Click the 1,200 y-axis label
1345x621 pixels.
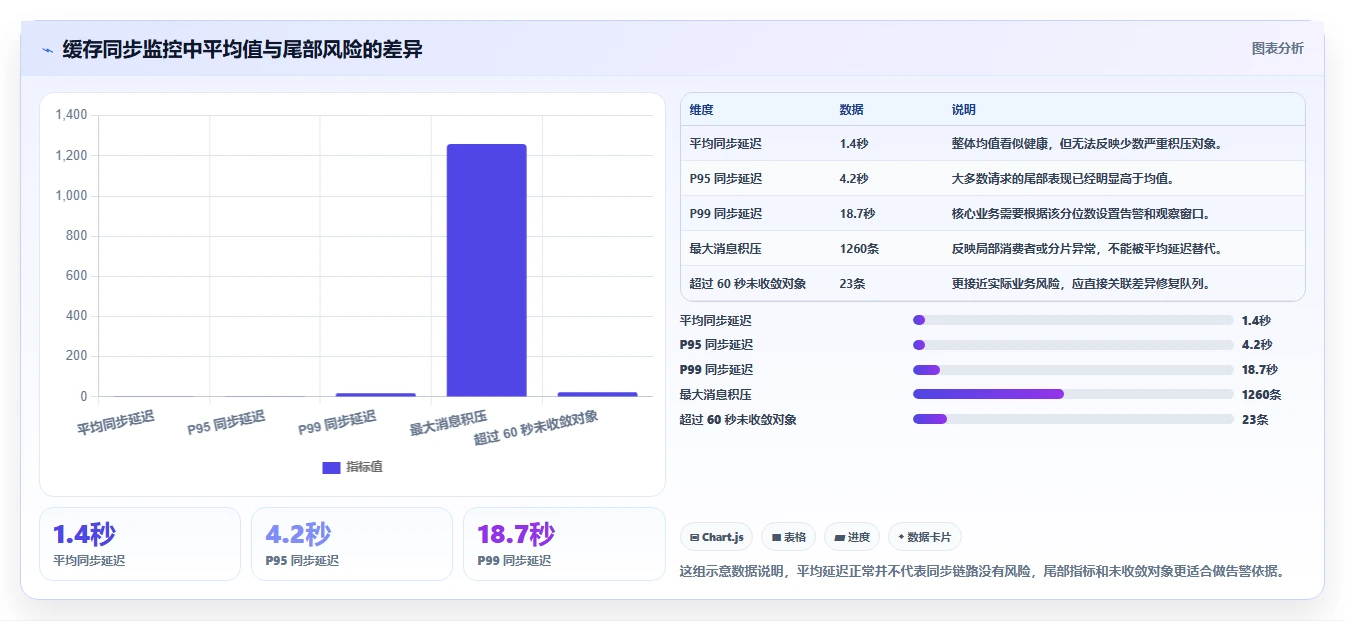tap(71, 156)
